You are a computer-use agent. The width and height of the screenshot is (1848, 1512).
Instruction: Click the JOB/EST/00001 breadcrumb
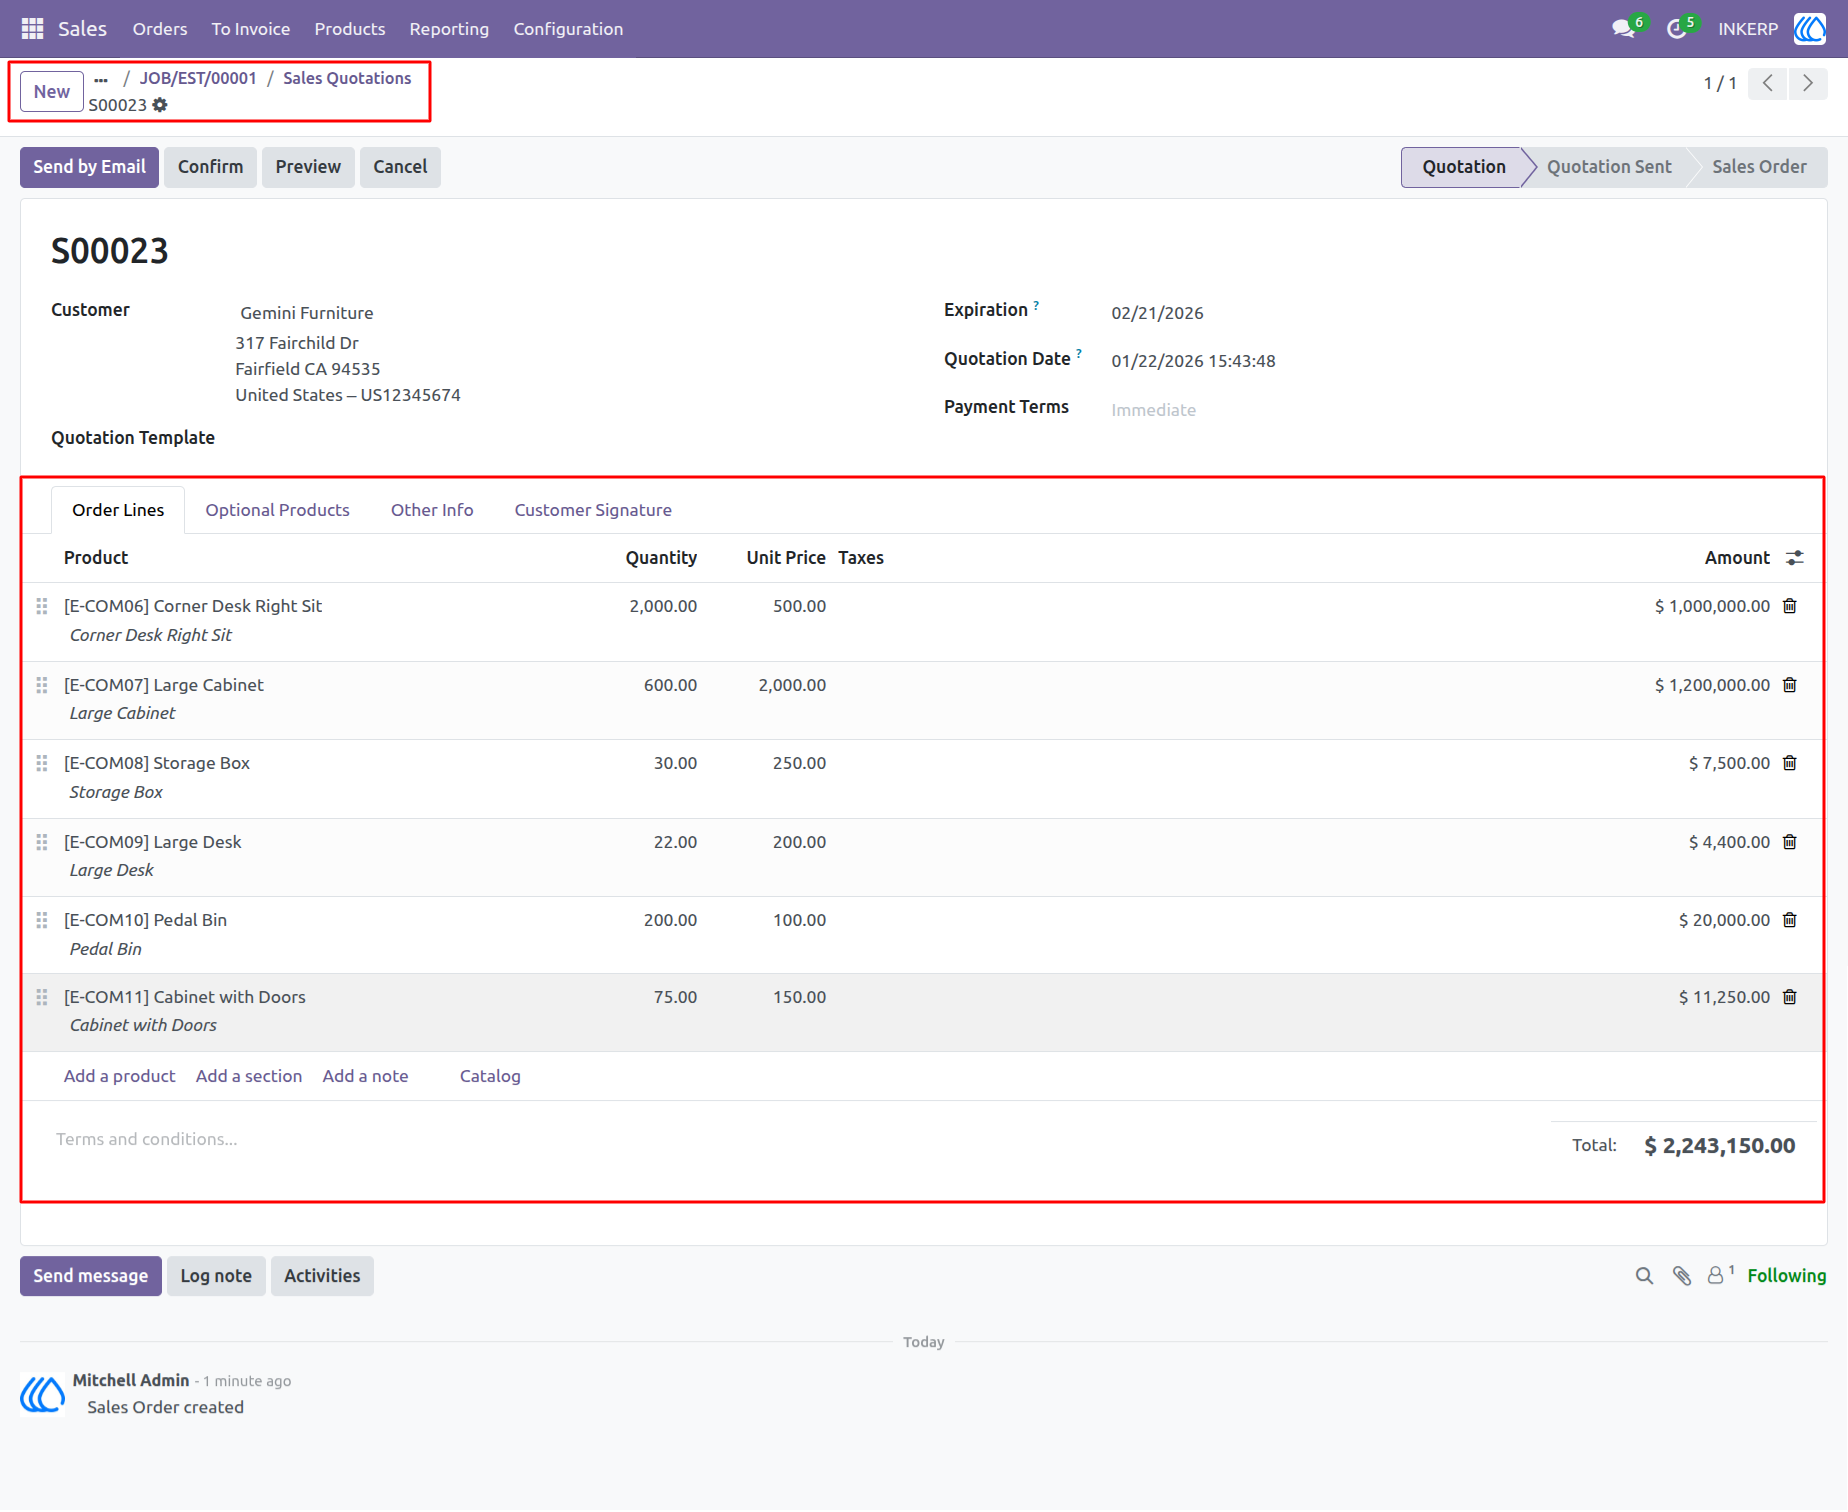coord(198,78)
